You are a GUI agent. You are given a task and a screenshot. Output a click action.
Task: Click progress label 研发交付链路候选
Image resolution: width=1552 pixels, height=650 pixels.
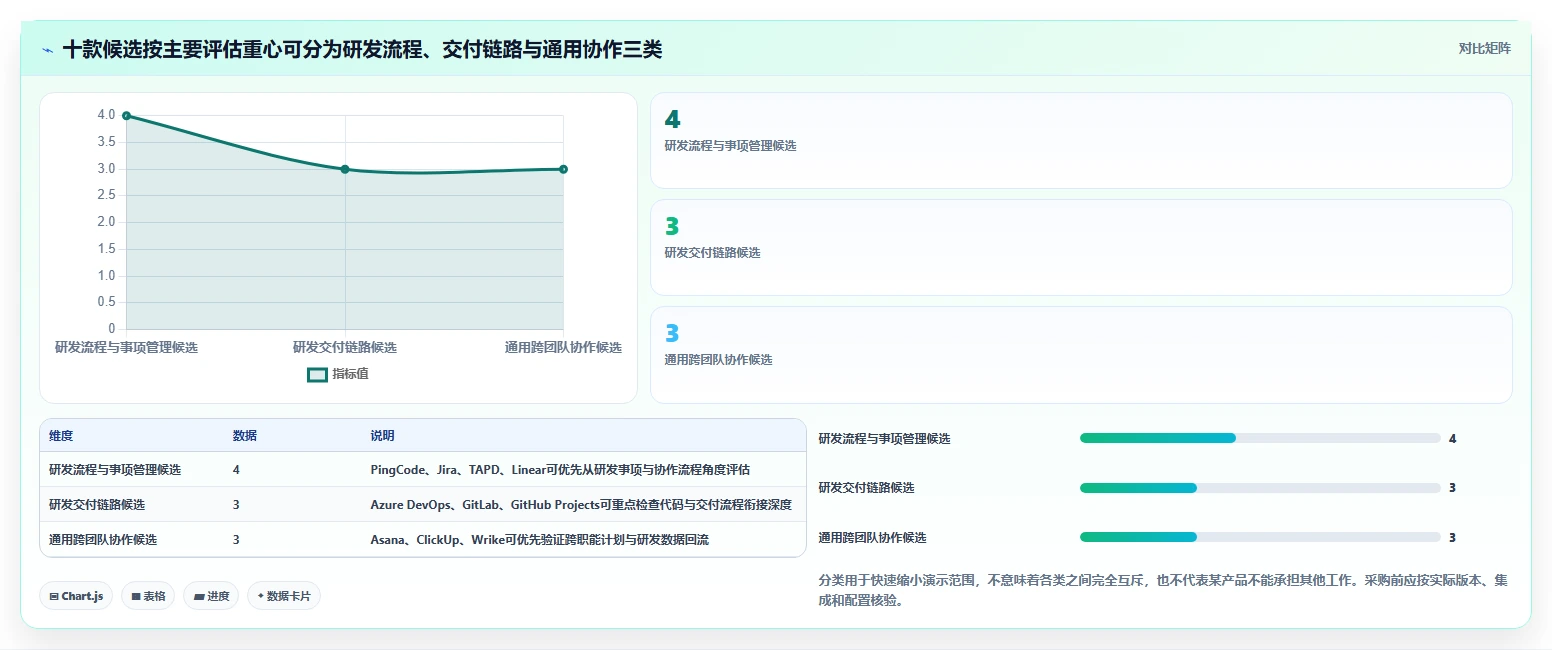click(866, 488)
